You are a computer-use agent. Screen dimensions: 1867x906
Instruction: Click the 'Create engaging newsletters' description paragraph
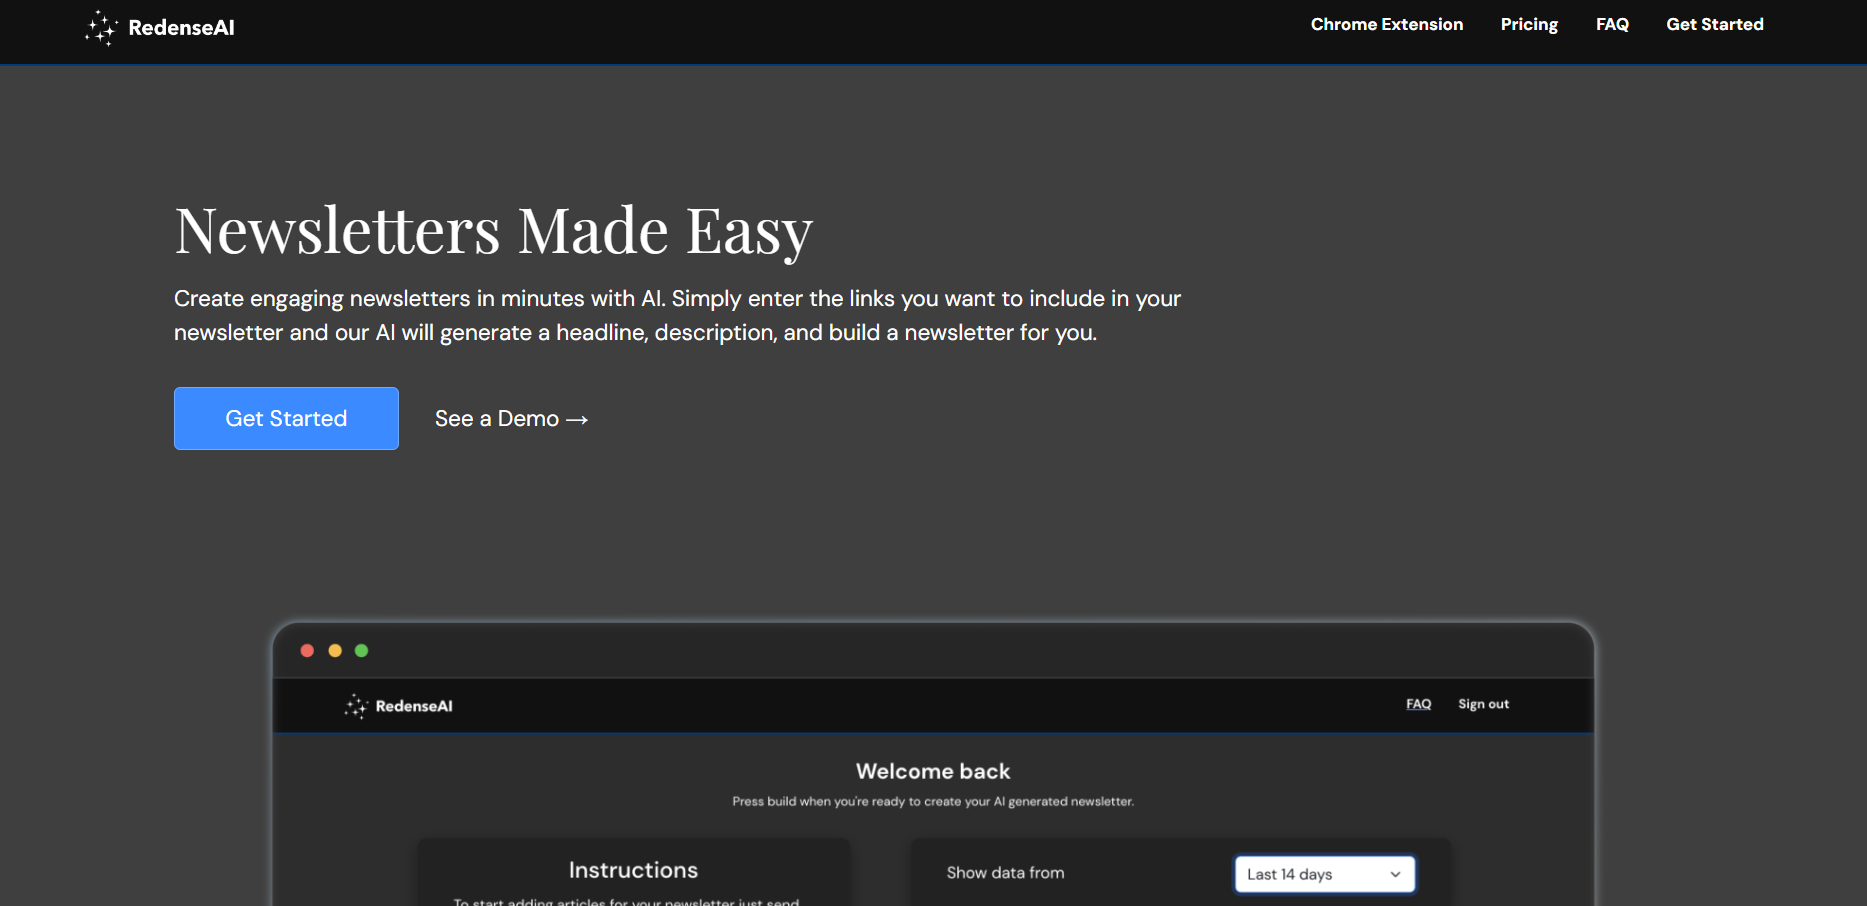[x=677, y=315]
